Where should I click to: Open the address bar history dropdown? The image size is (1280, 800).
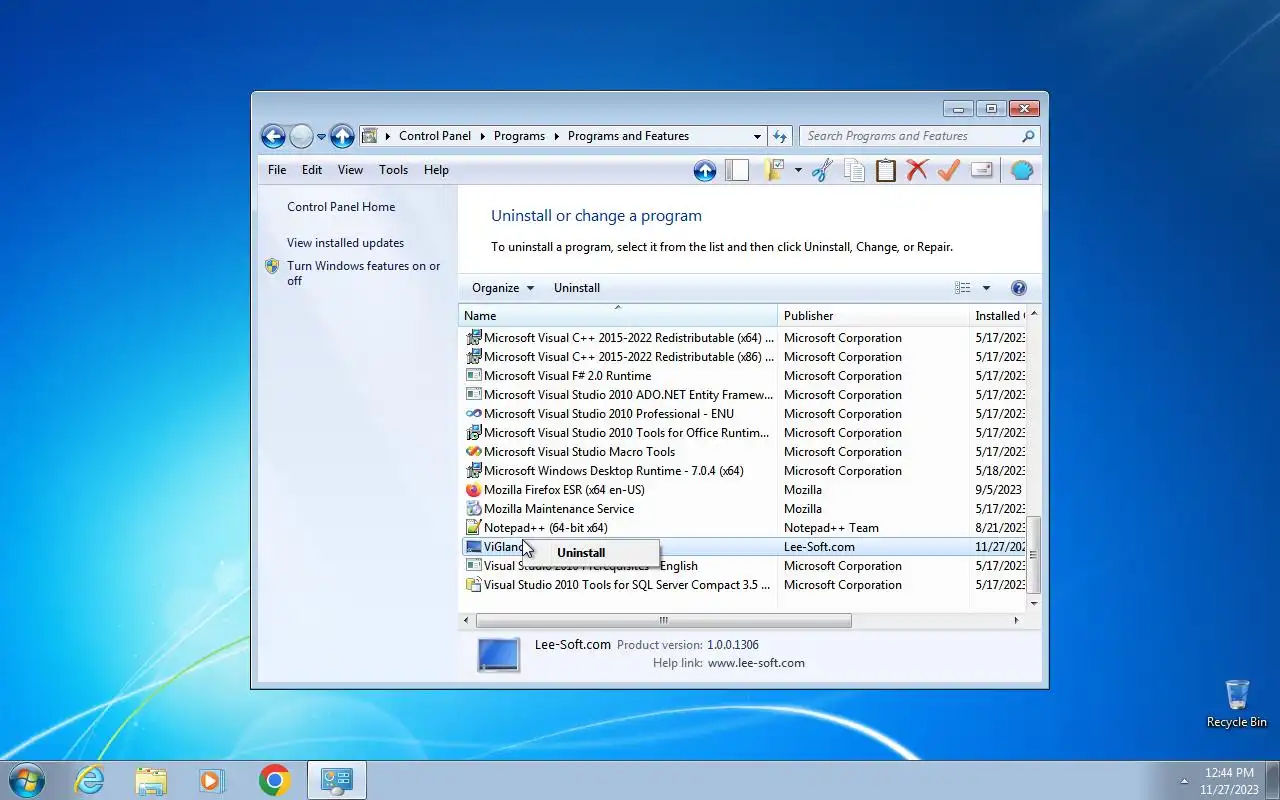point(757,136)
